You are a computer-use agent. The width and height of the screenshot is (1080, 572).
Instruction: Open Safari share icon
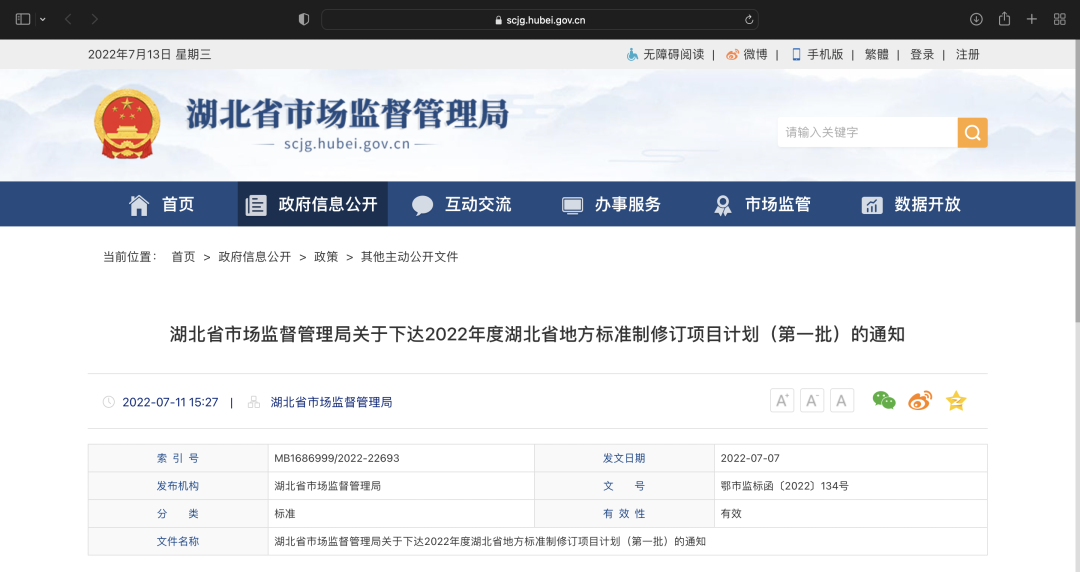click(x=1004, y=19)
